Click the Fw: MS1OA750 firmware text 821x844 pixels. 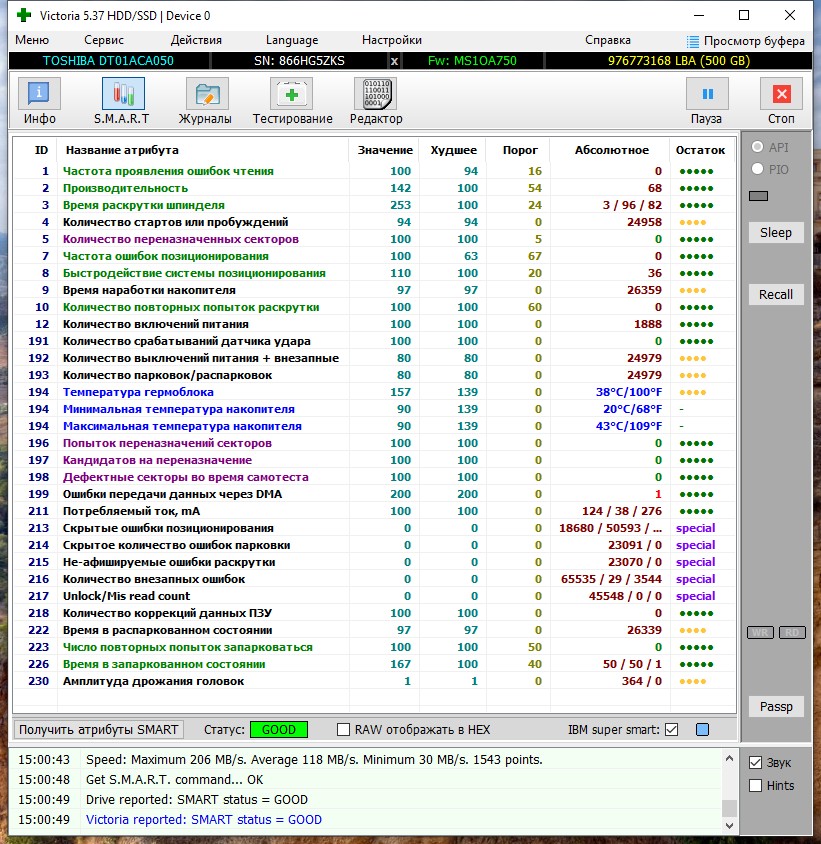pos(472,61)
